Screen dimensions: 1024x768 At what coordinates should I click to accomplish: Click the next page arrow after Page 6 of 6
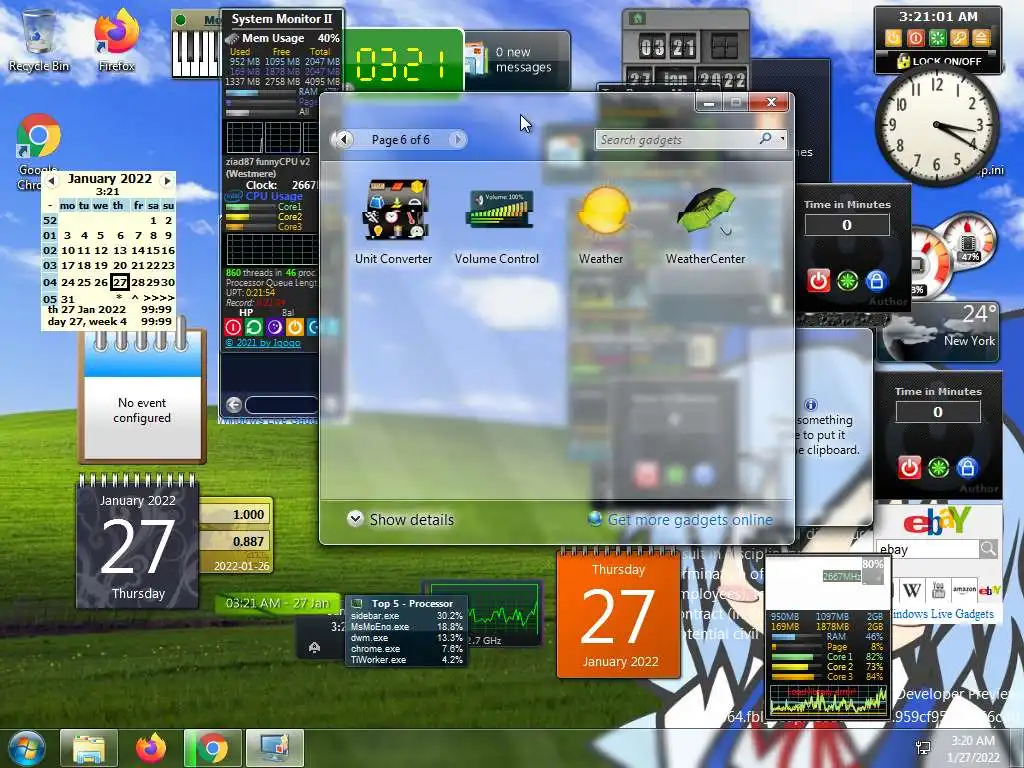click(458, 139)
